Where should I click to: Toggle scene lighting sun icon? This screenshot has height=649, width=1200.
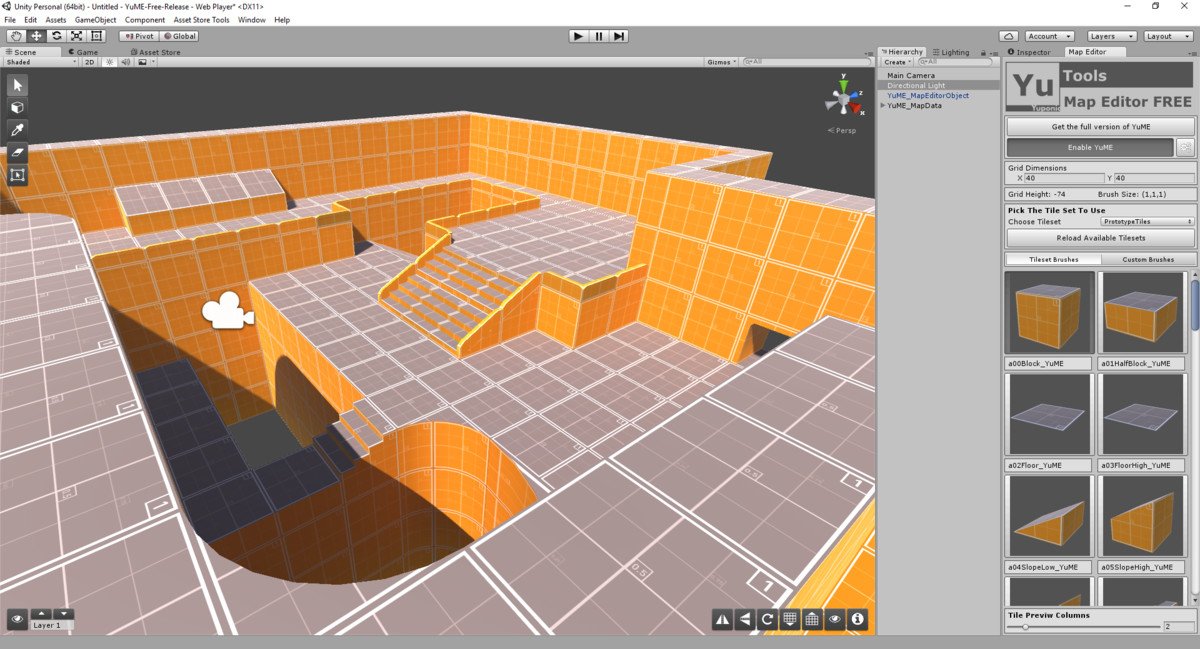(x=109, y=62)
